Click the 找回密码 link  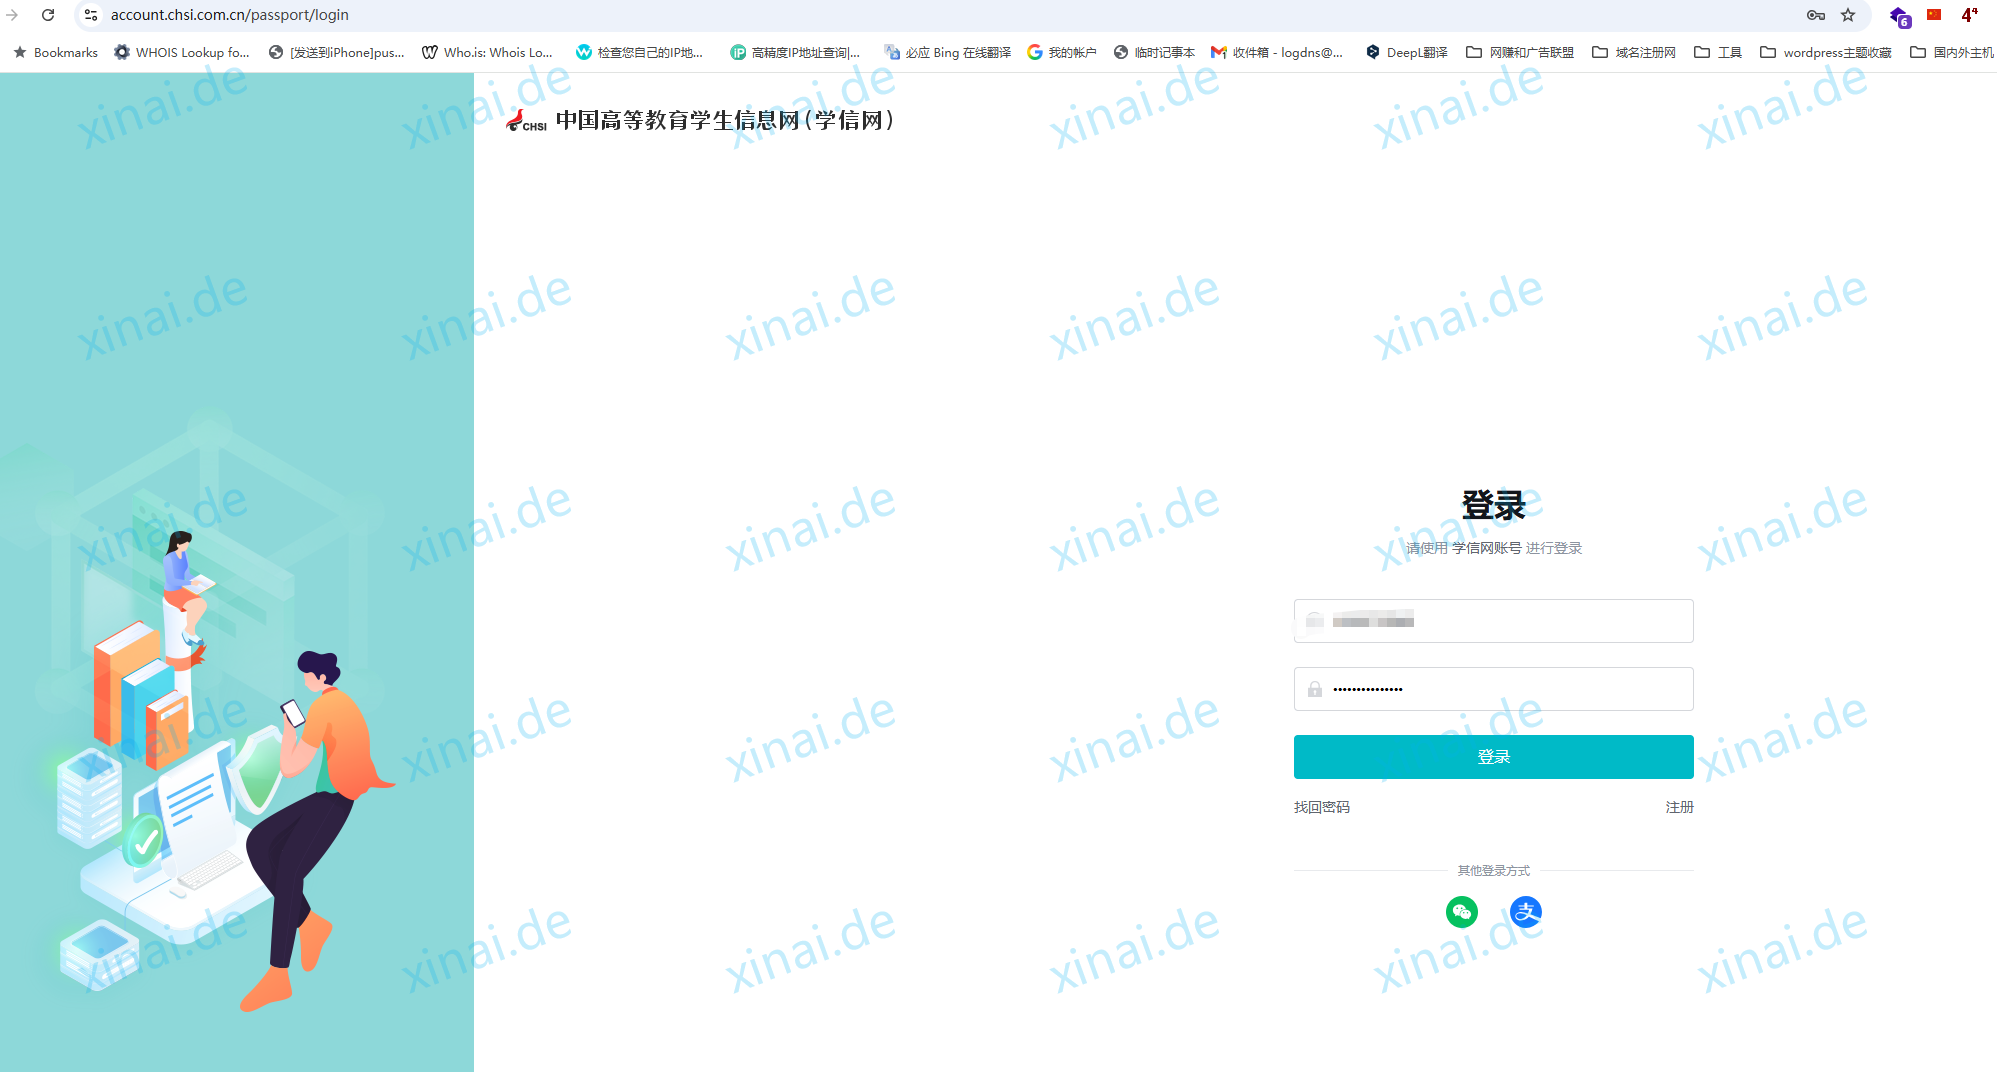pyautogui.click(x=1321, y=807)
